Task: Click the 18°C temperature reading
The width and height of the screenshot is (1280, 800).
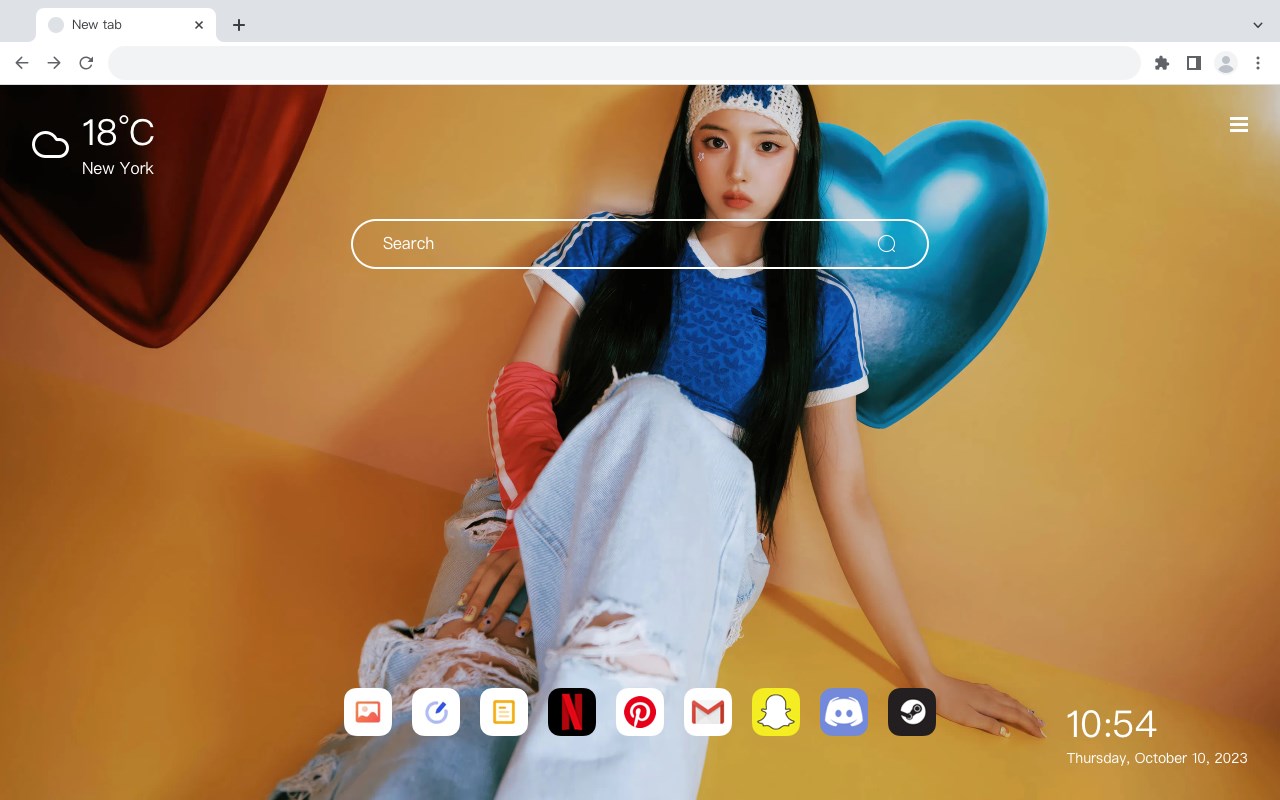Action: pos(118,133)
